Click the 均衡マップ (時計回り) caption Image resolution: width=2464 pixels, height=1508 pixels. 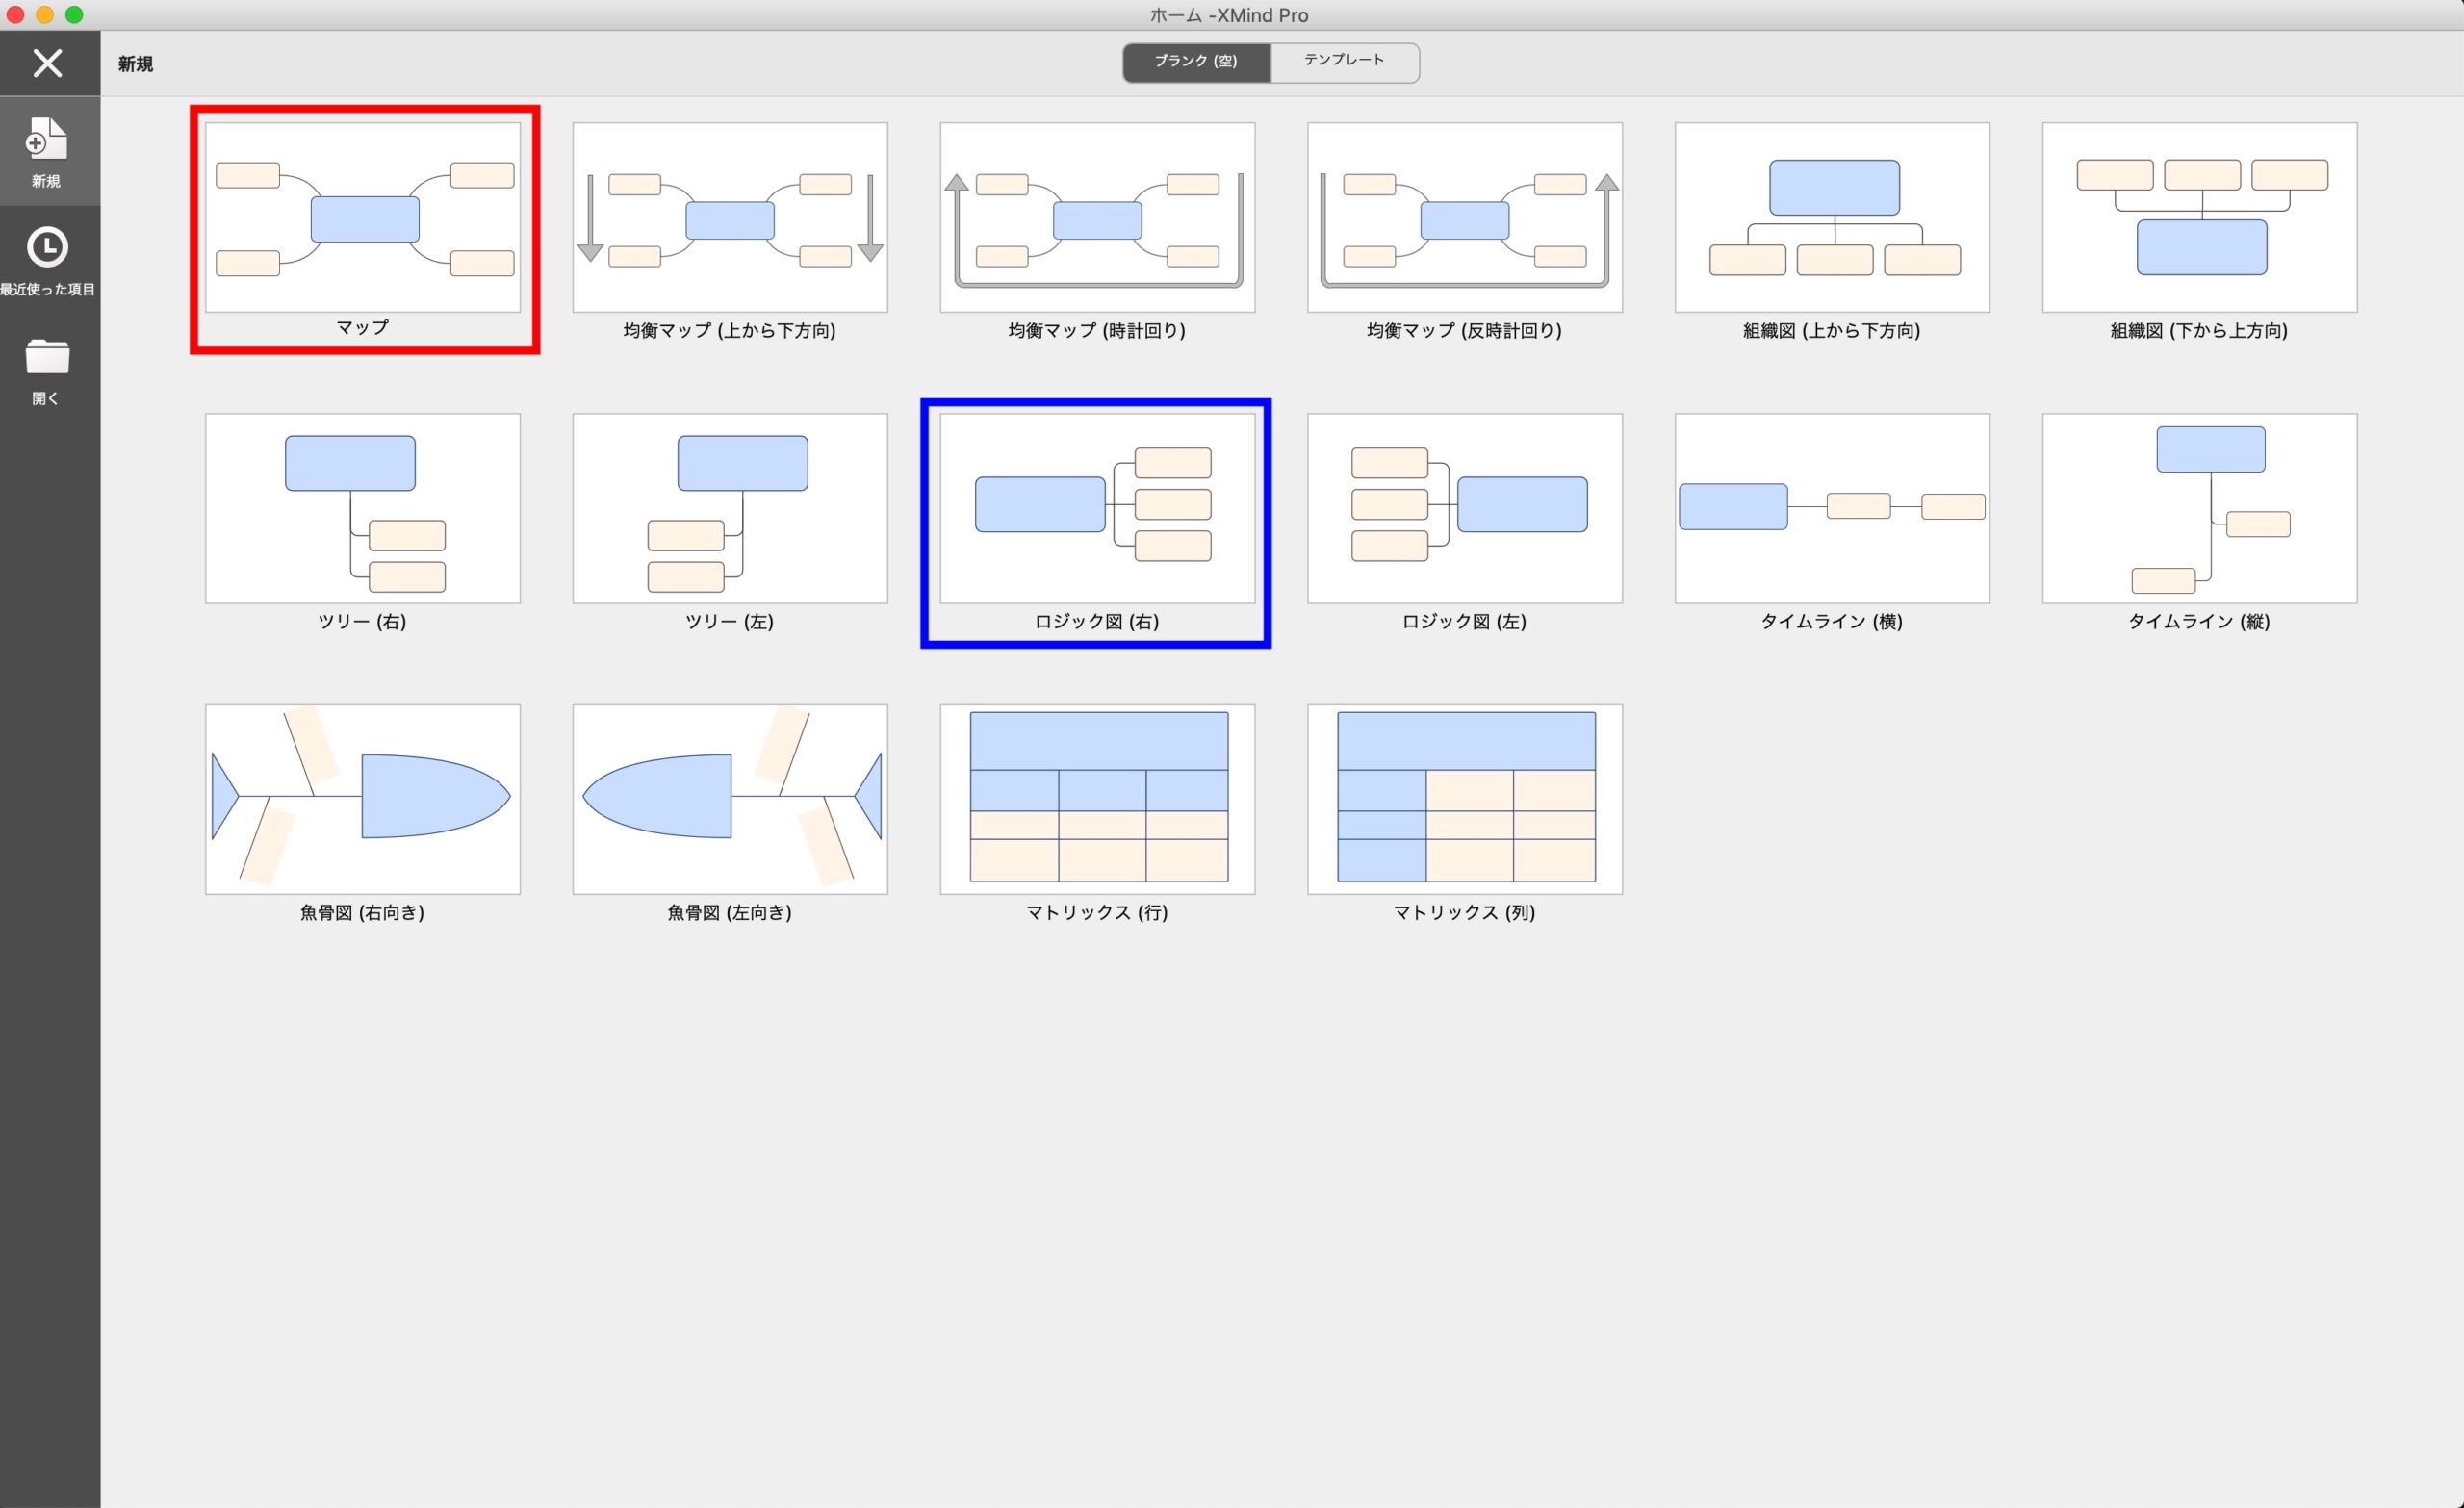(1097, 330)
